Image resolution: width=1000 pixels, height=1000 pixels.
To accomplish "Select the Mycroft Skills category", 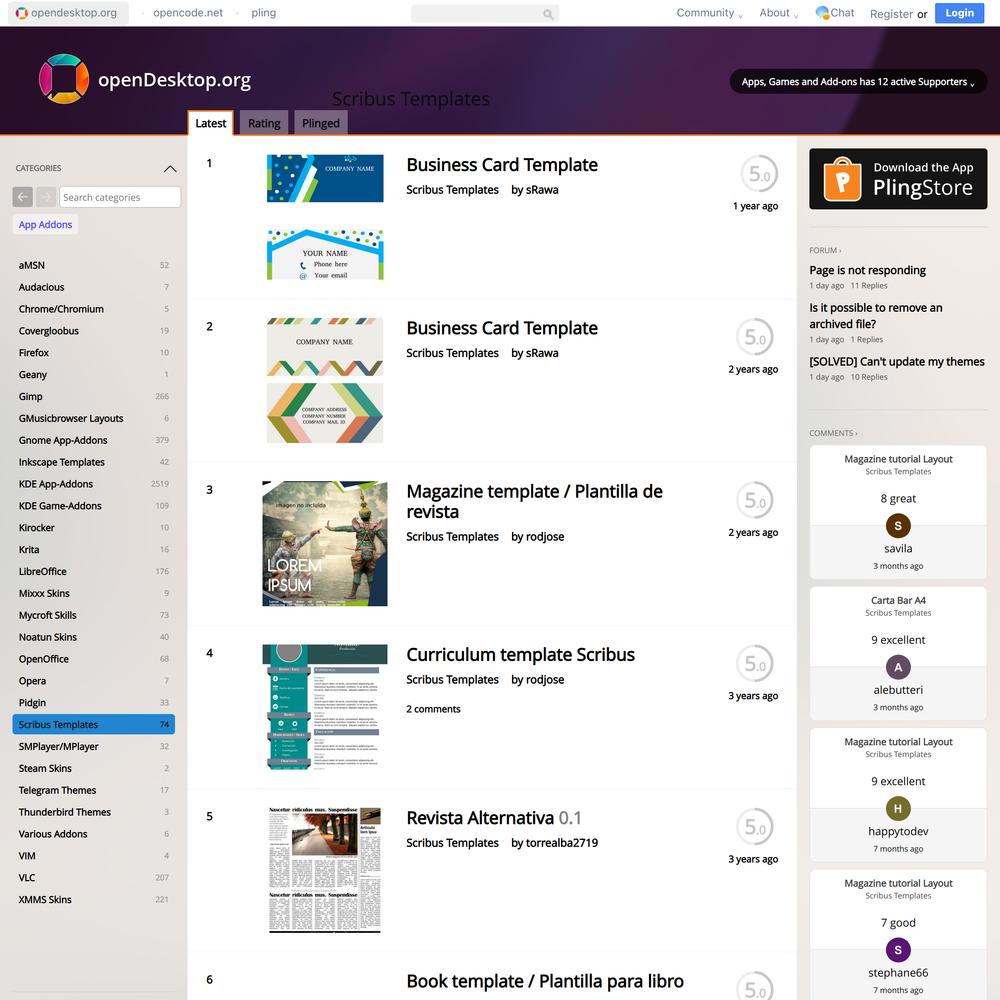I will point(93,615).
